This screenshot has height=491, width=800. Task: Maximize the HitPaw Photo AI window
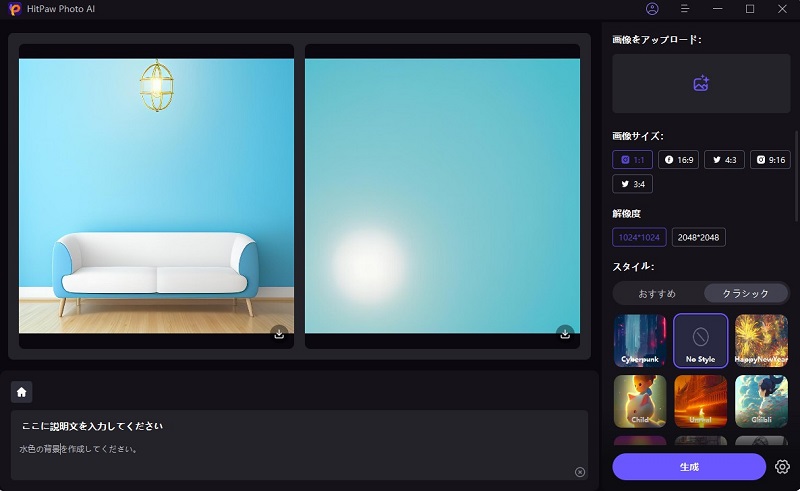tap(750, 9)
